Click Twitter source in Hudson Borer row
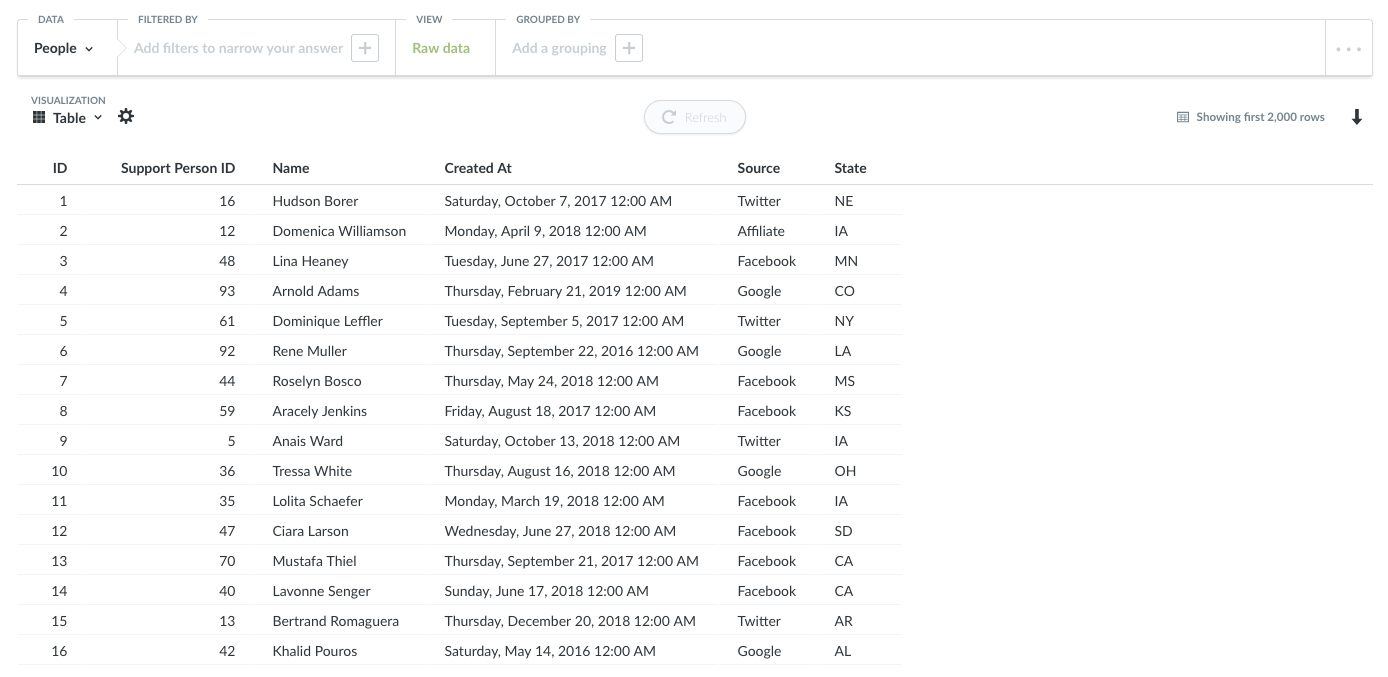The image size is (1388, 677). [759, 201]
